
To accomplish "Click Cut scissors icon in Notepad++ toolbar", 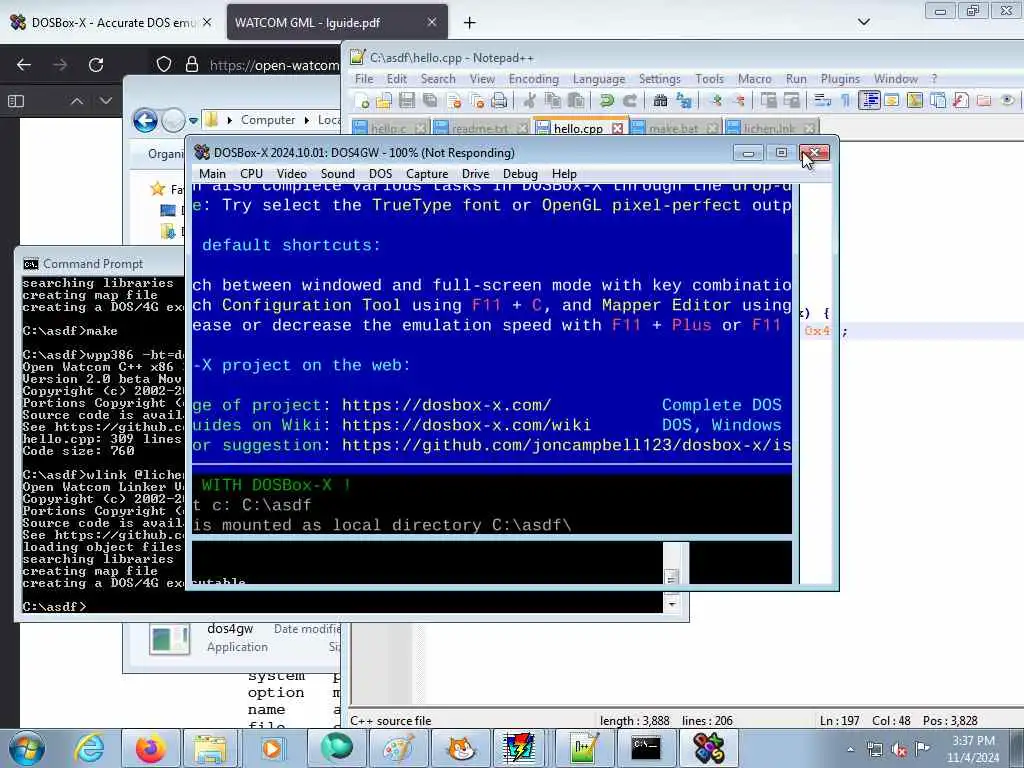I will [530, 100].
